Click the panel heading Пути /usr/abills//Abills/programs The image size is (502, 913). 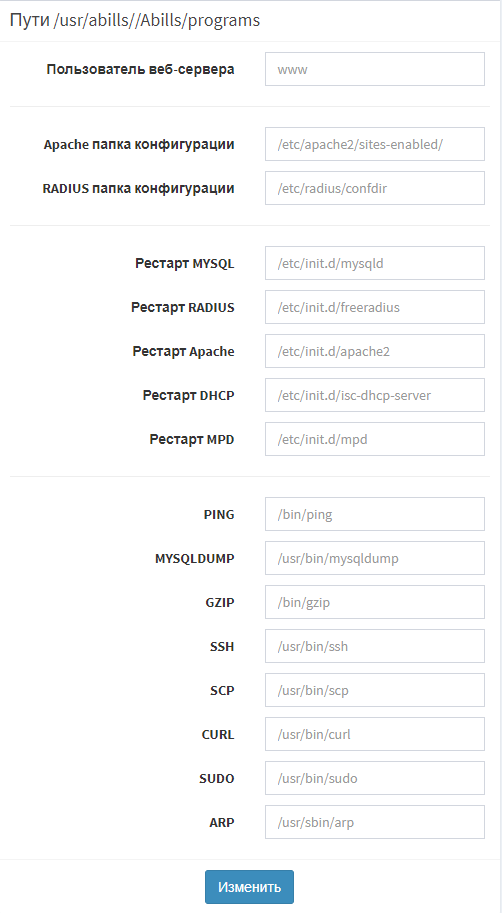(135, 20)
